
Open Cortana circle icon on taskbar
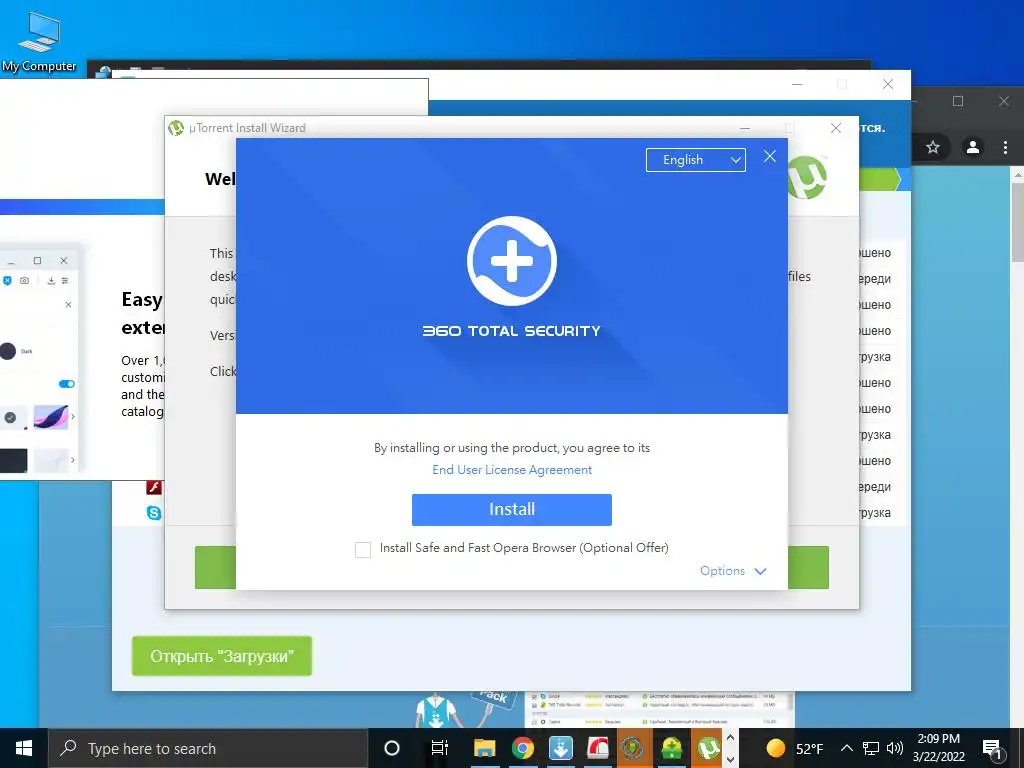392,748
